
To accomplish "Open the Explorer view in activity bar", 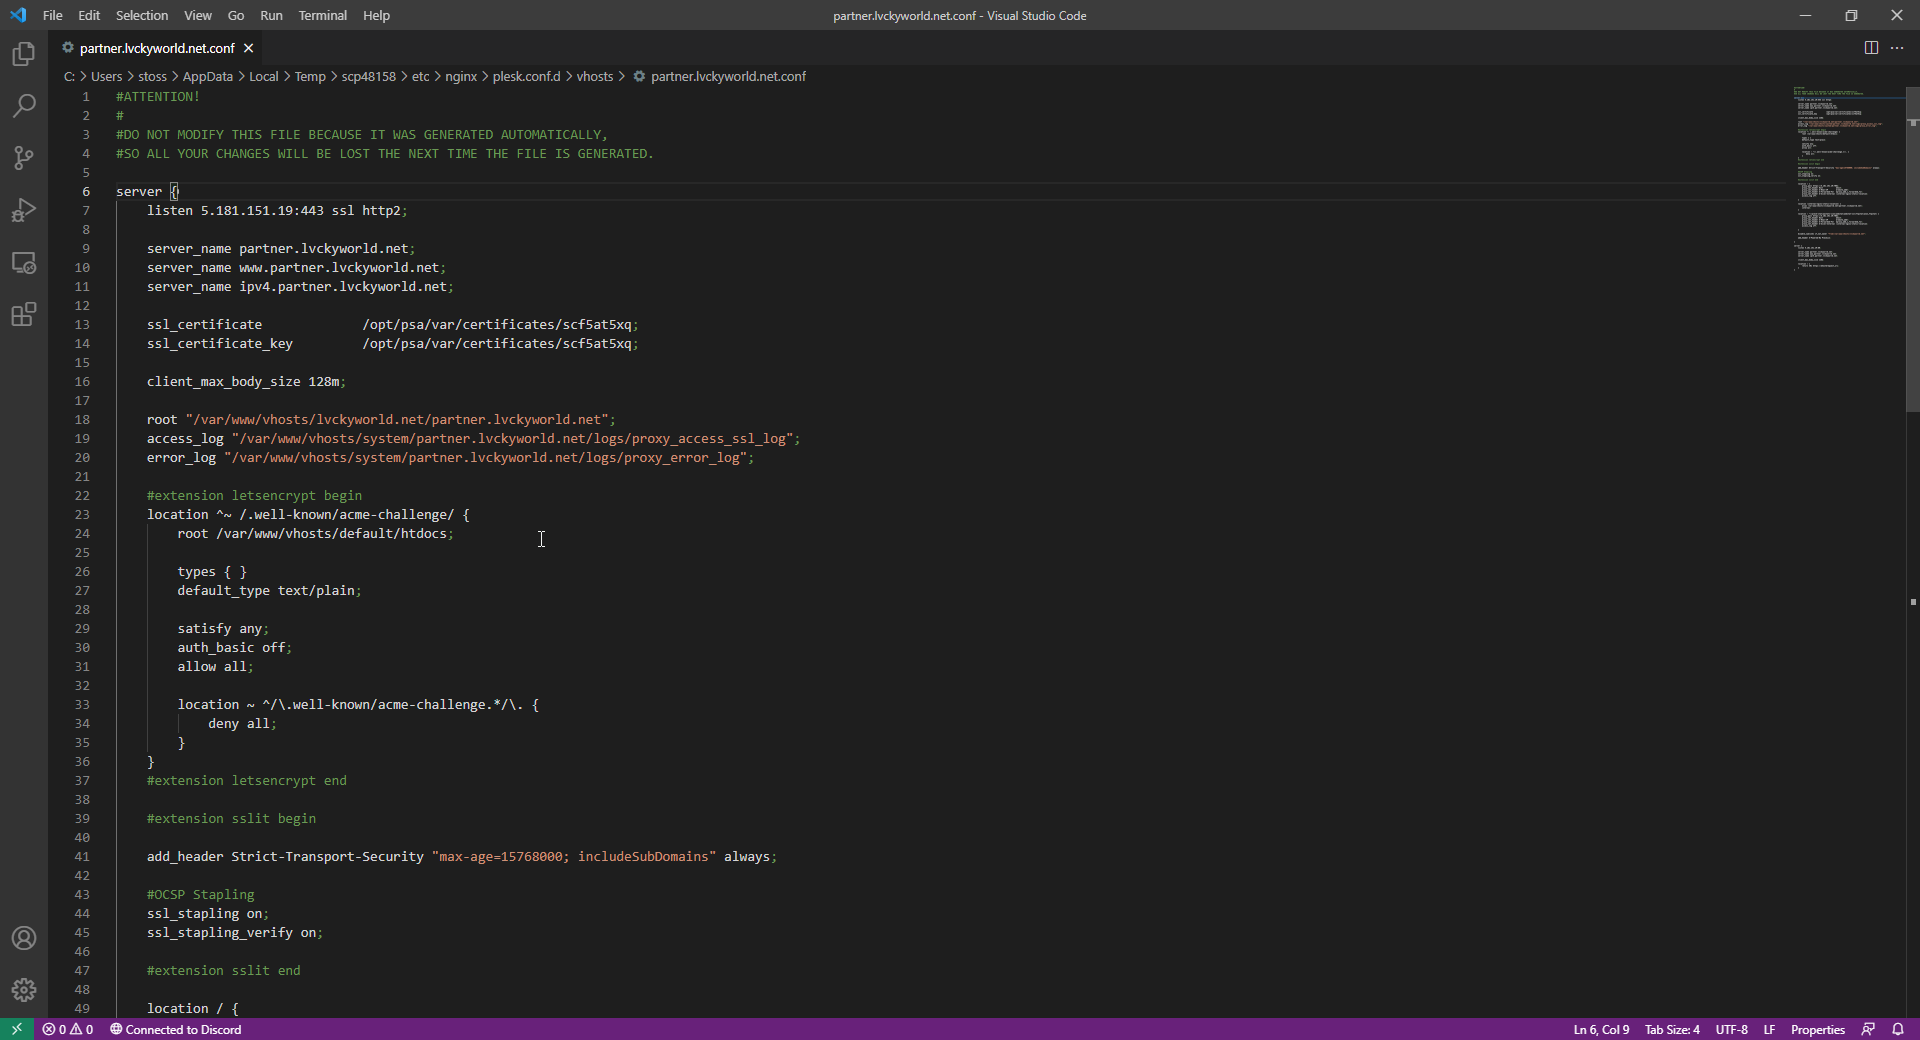I will click(x=24, y=54).
